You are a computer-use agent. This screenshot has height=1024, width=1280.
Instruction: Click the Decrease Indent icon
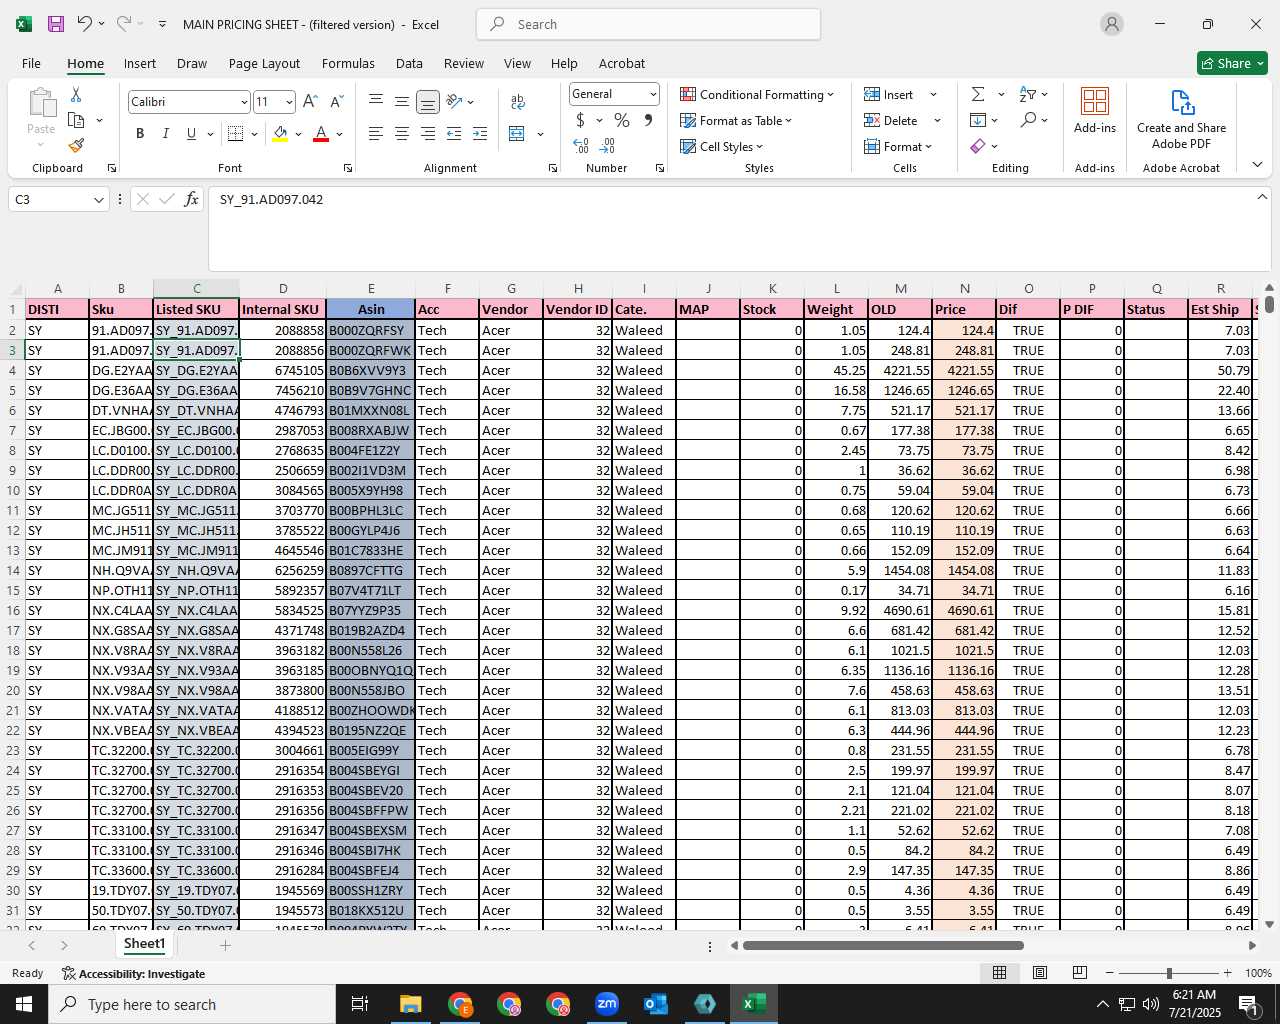click(x=454, y=133)
